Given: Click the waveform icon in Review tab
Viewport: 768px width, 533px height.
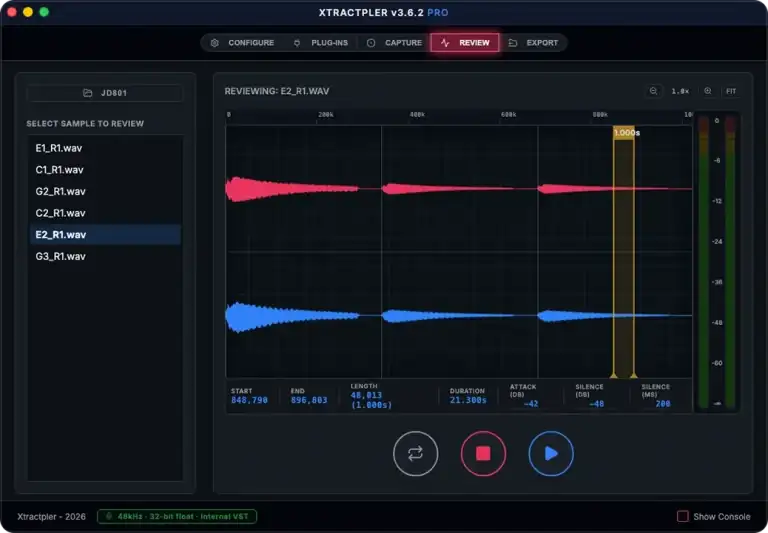Looking at the screenshot, I should [x=445, y=43].
